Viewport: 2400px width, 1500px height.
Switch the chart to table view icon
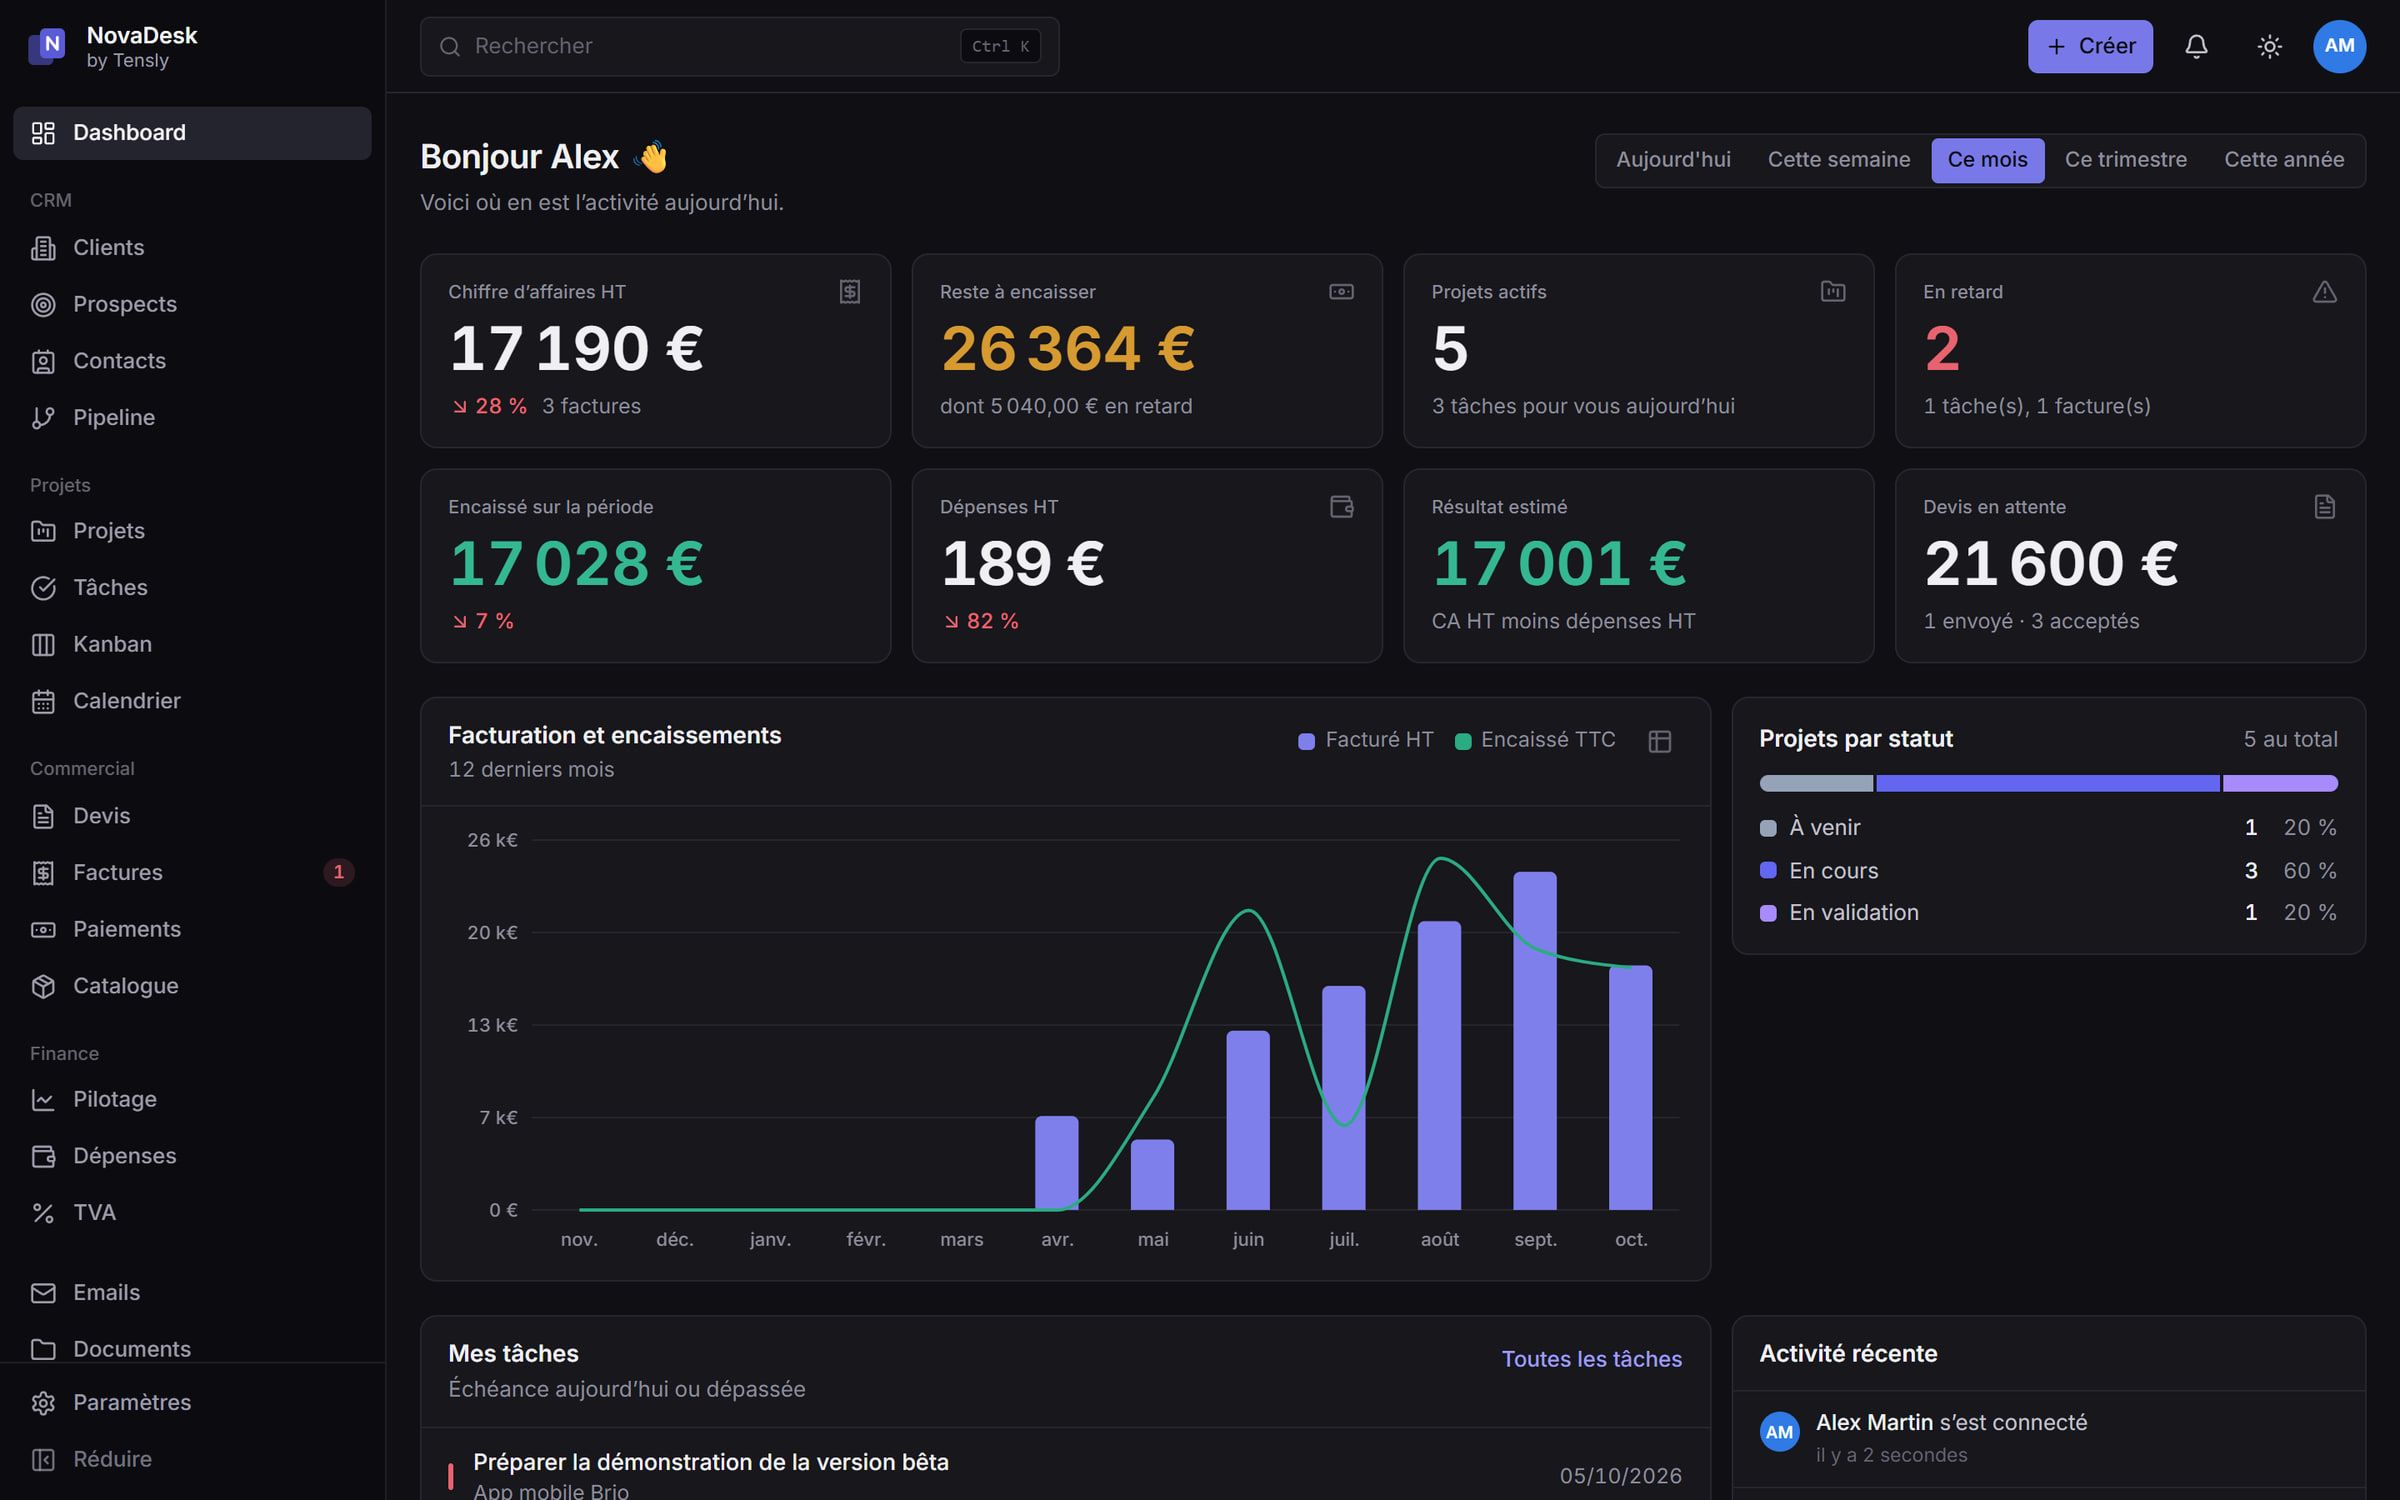[x=1659, y=741]
